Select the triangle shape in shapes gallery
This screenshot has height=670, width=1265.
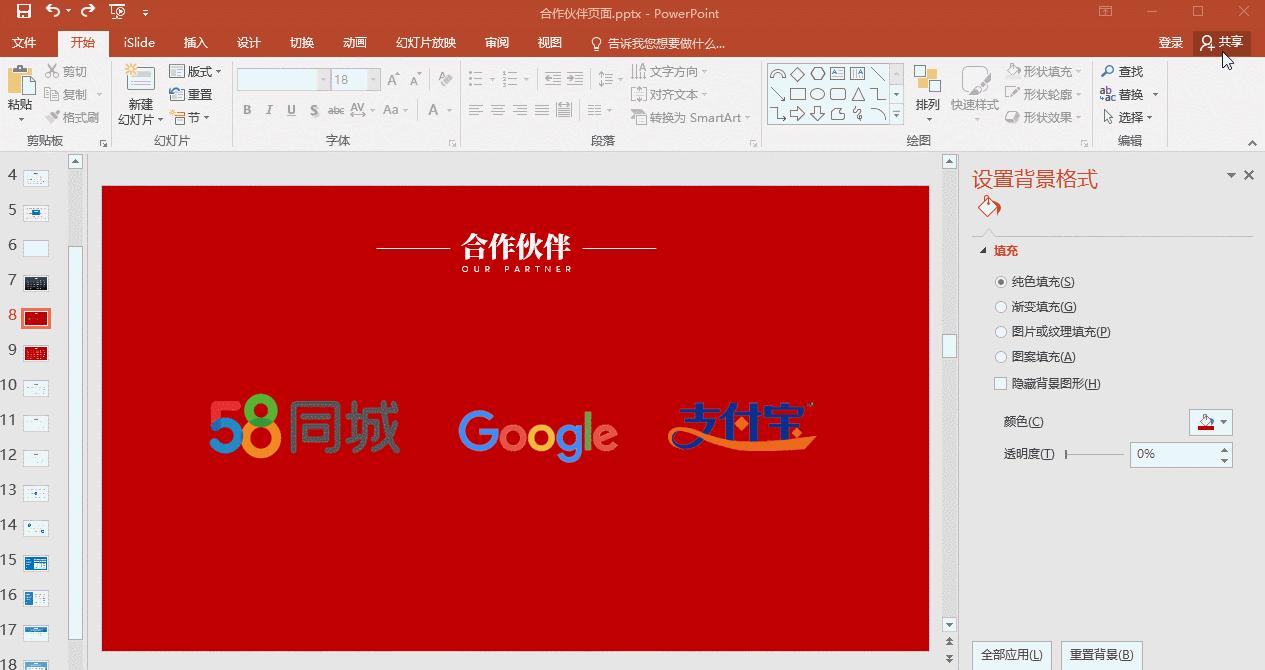tap(857, 94)
